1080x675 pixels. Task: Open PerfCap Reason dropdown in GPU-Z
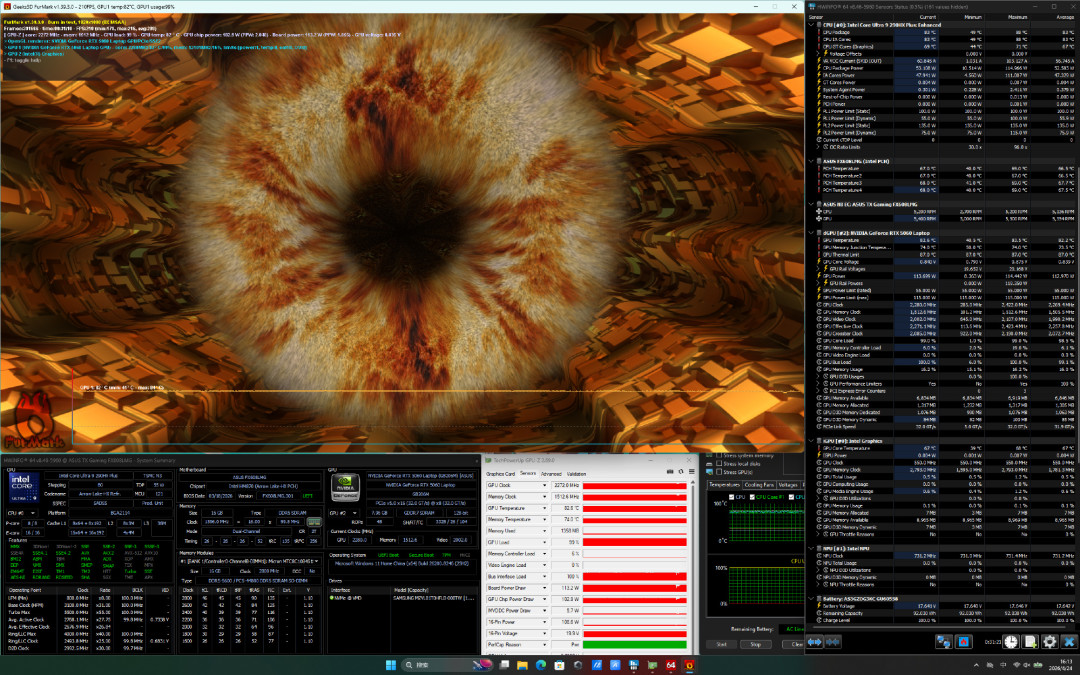point(545,645)
